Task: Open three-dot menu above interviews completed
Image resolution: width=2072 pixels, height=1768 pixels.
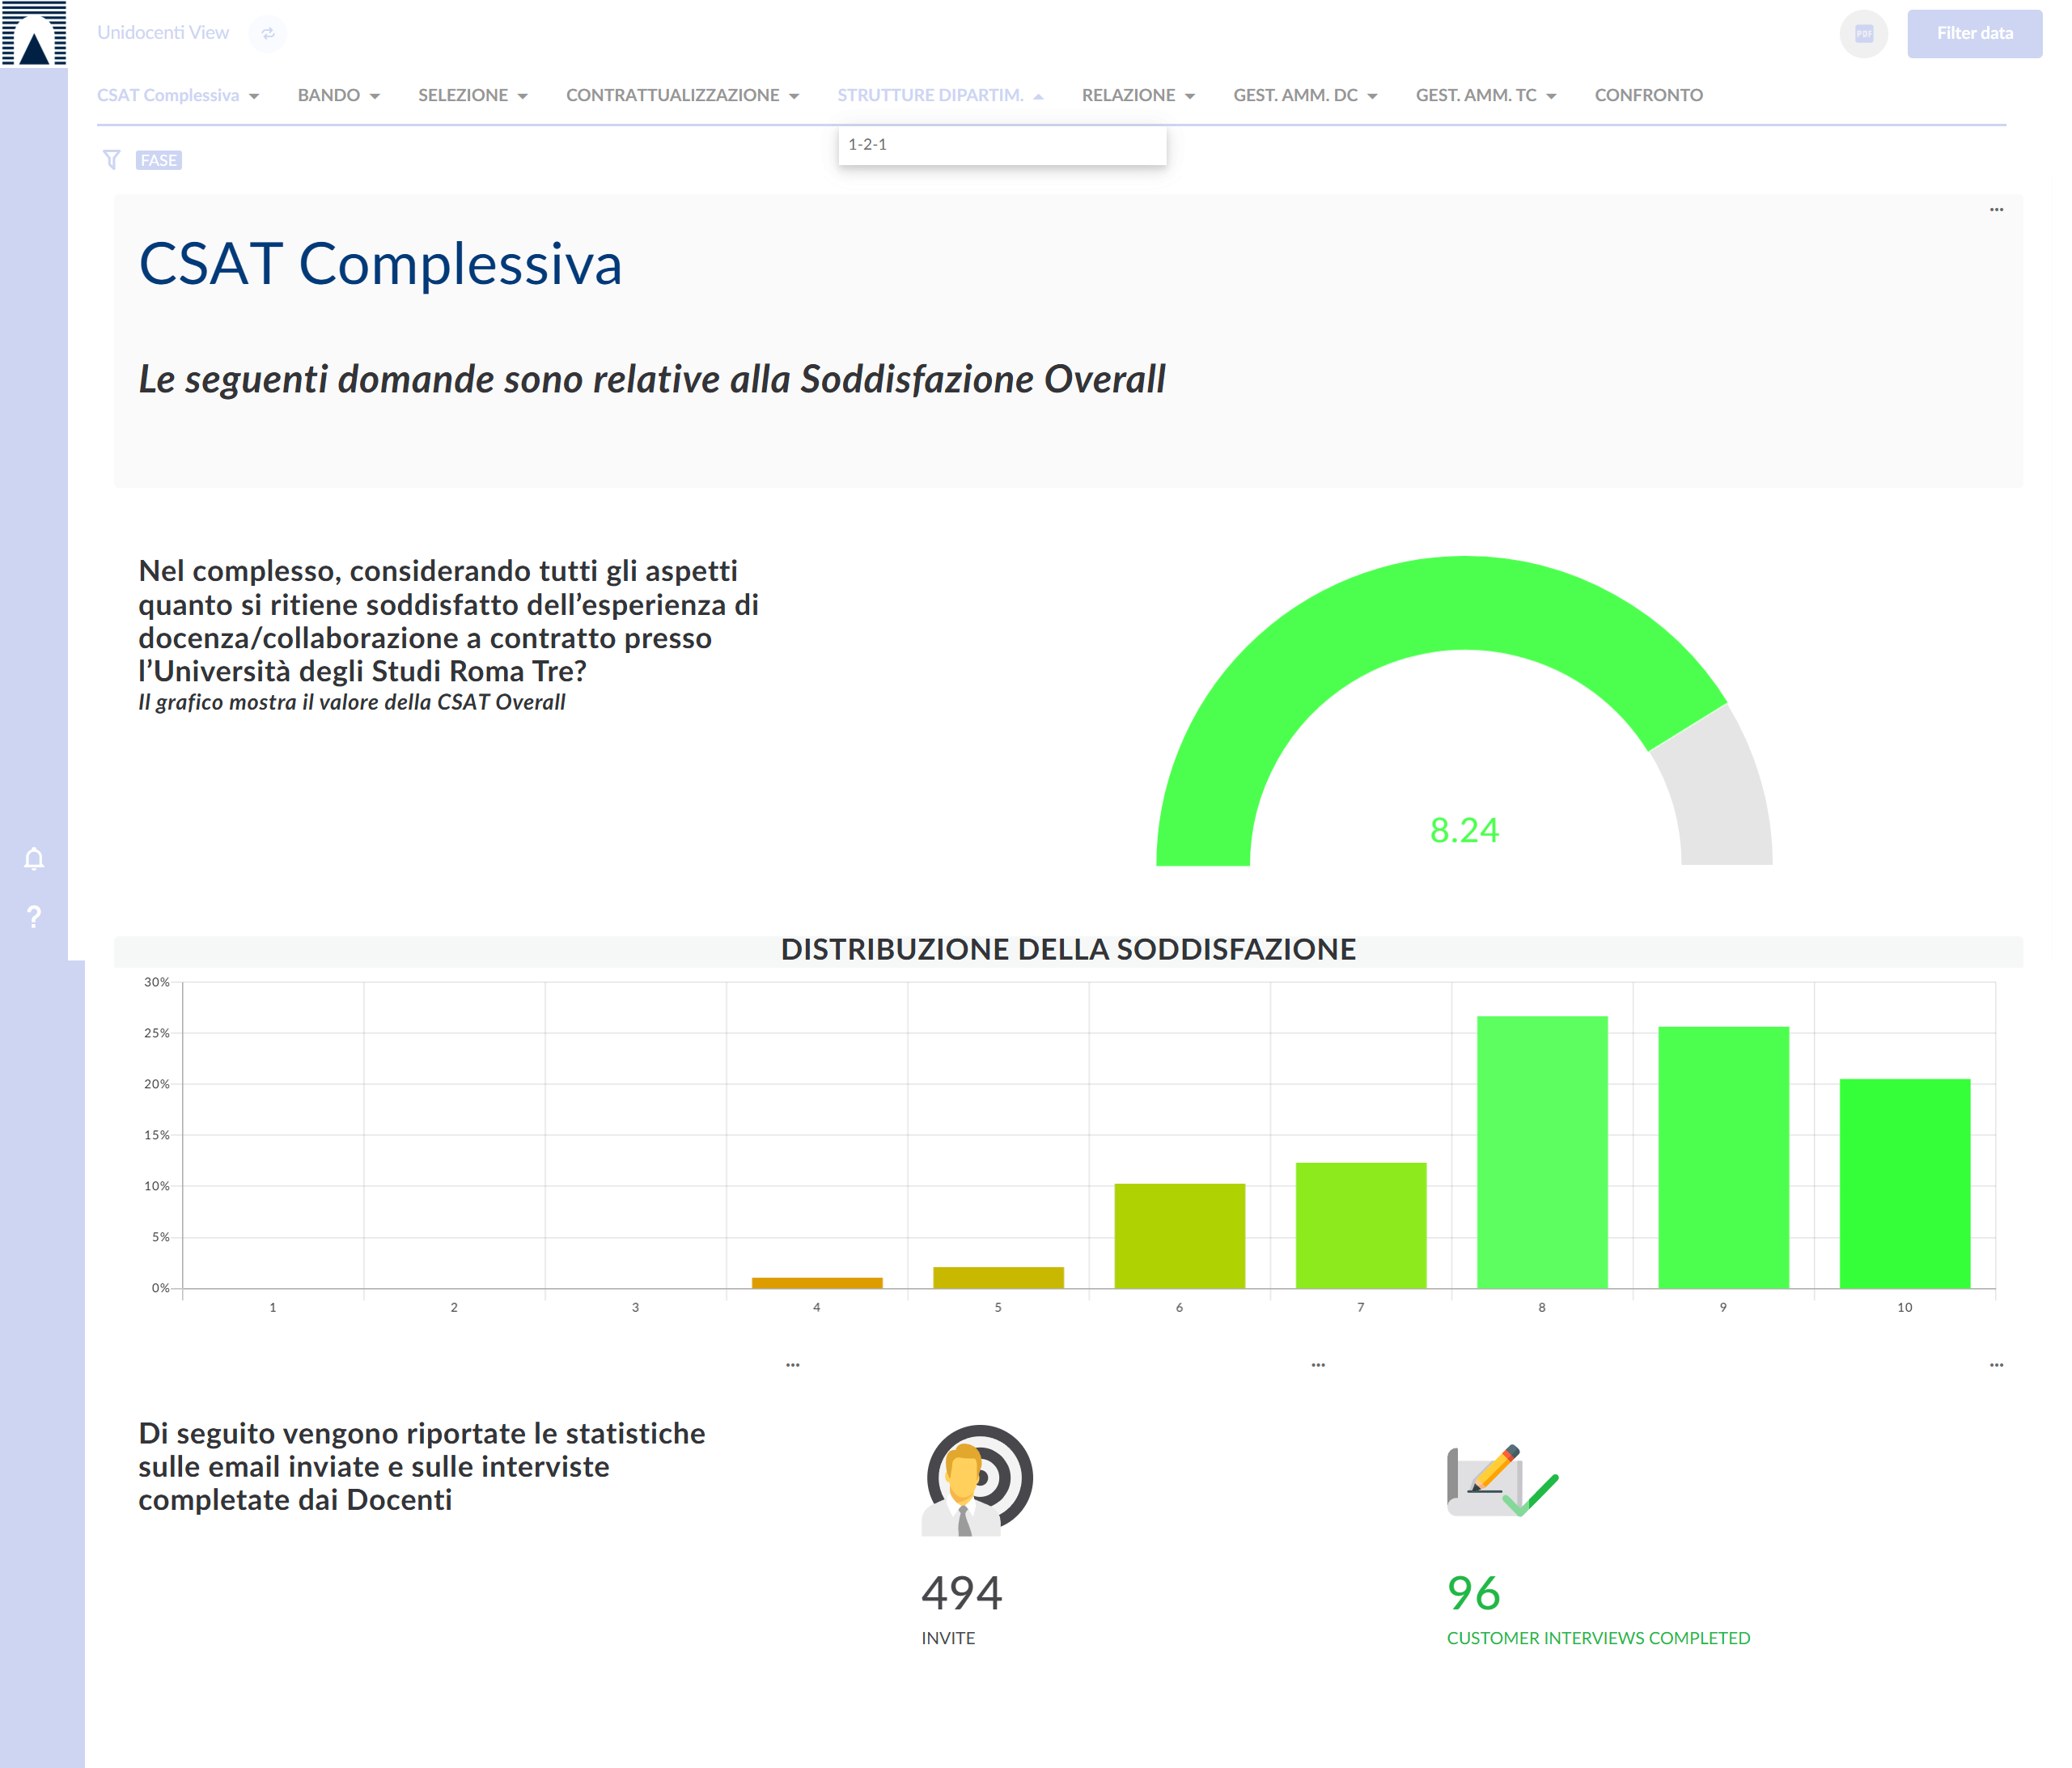Action: coord(1996,1365)
